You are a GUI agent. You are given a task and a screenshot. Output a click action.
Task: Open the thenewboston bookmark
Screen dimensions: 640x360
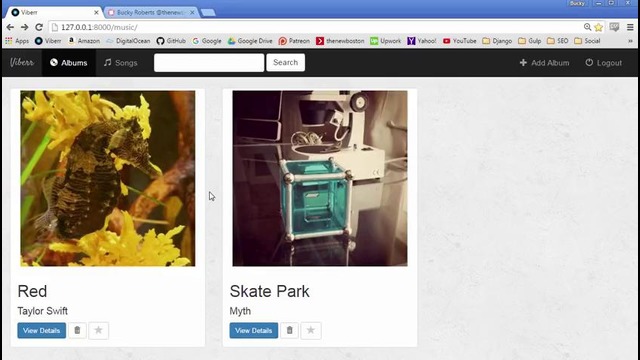[x=340, y=41]
